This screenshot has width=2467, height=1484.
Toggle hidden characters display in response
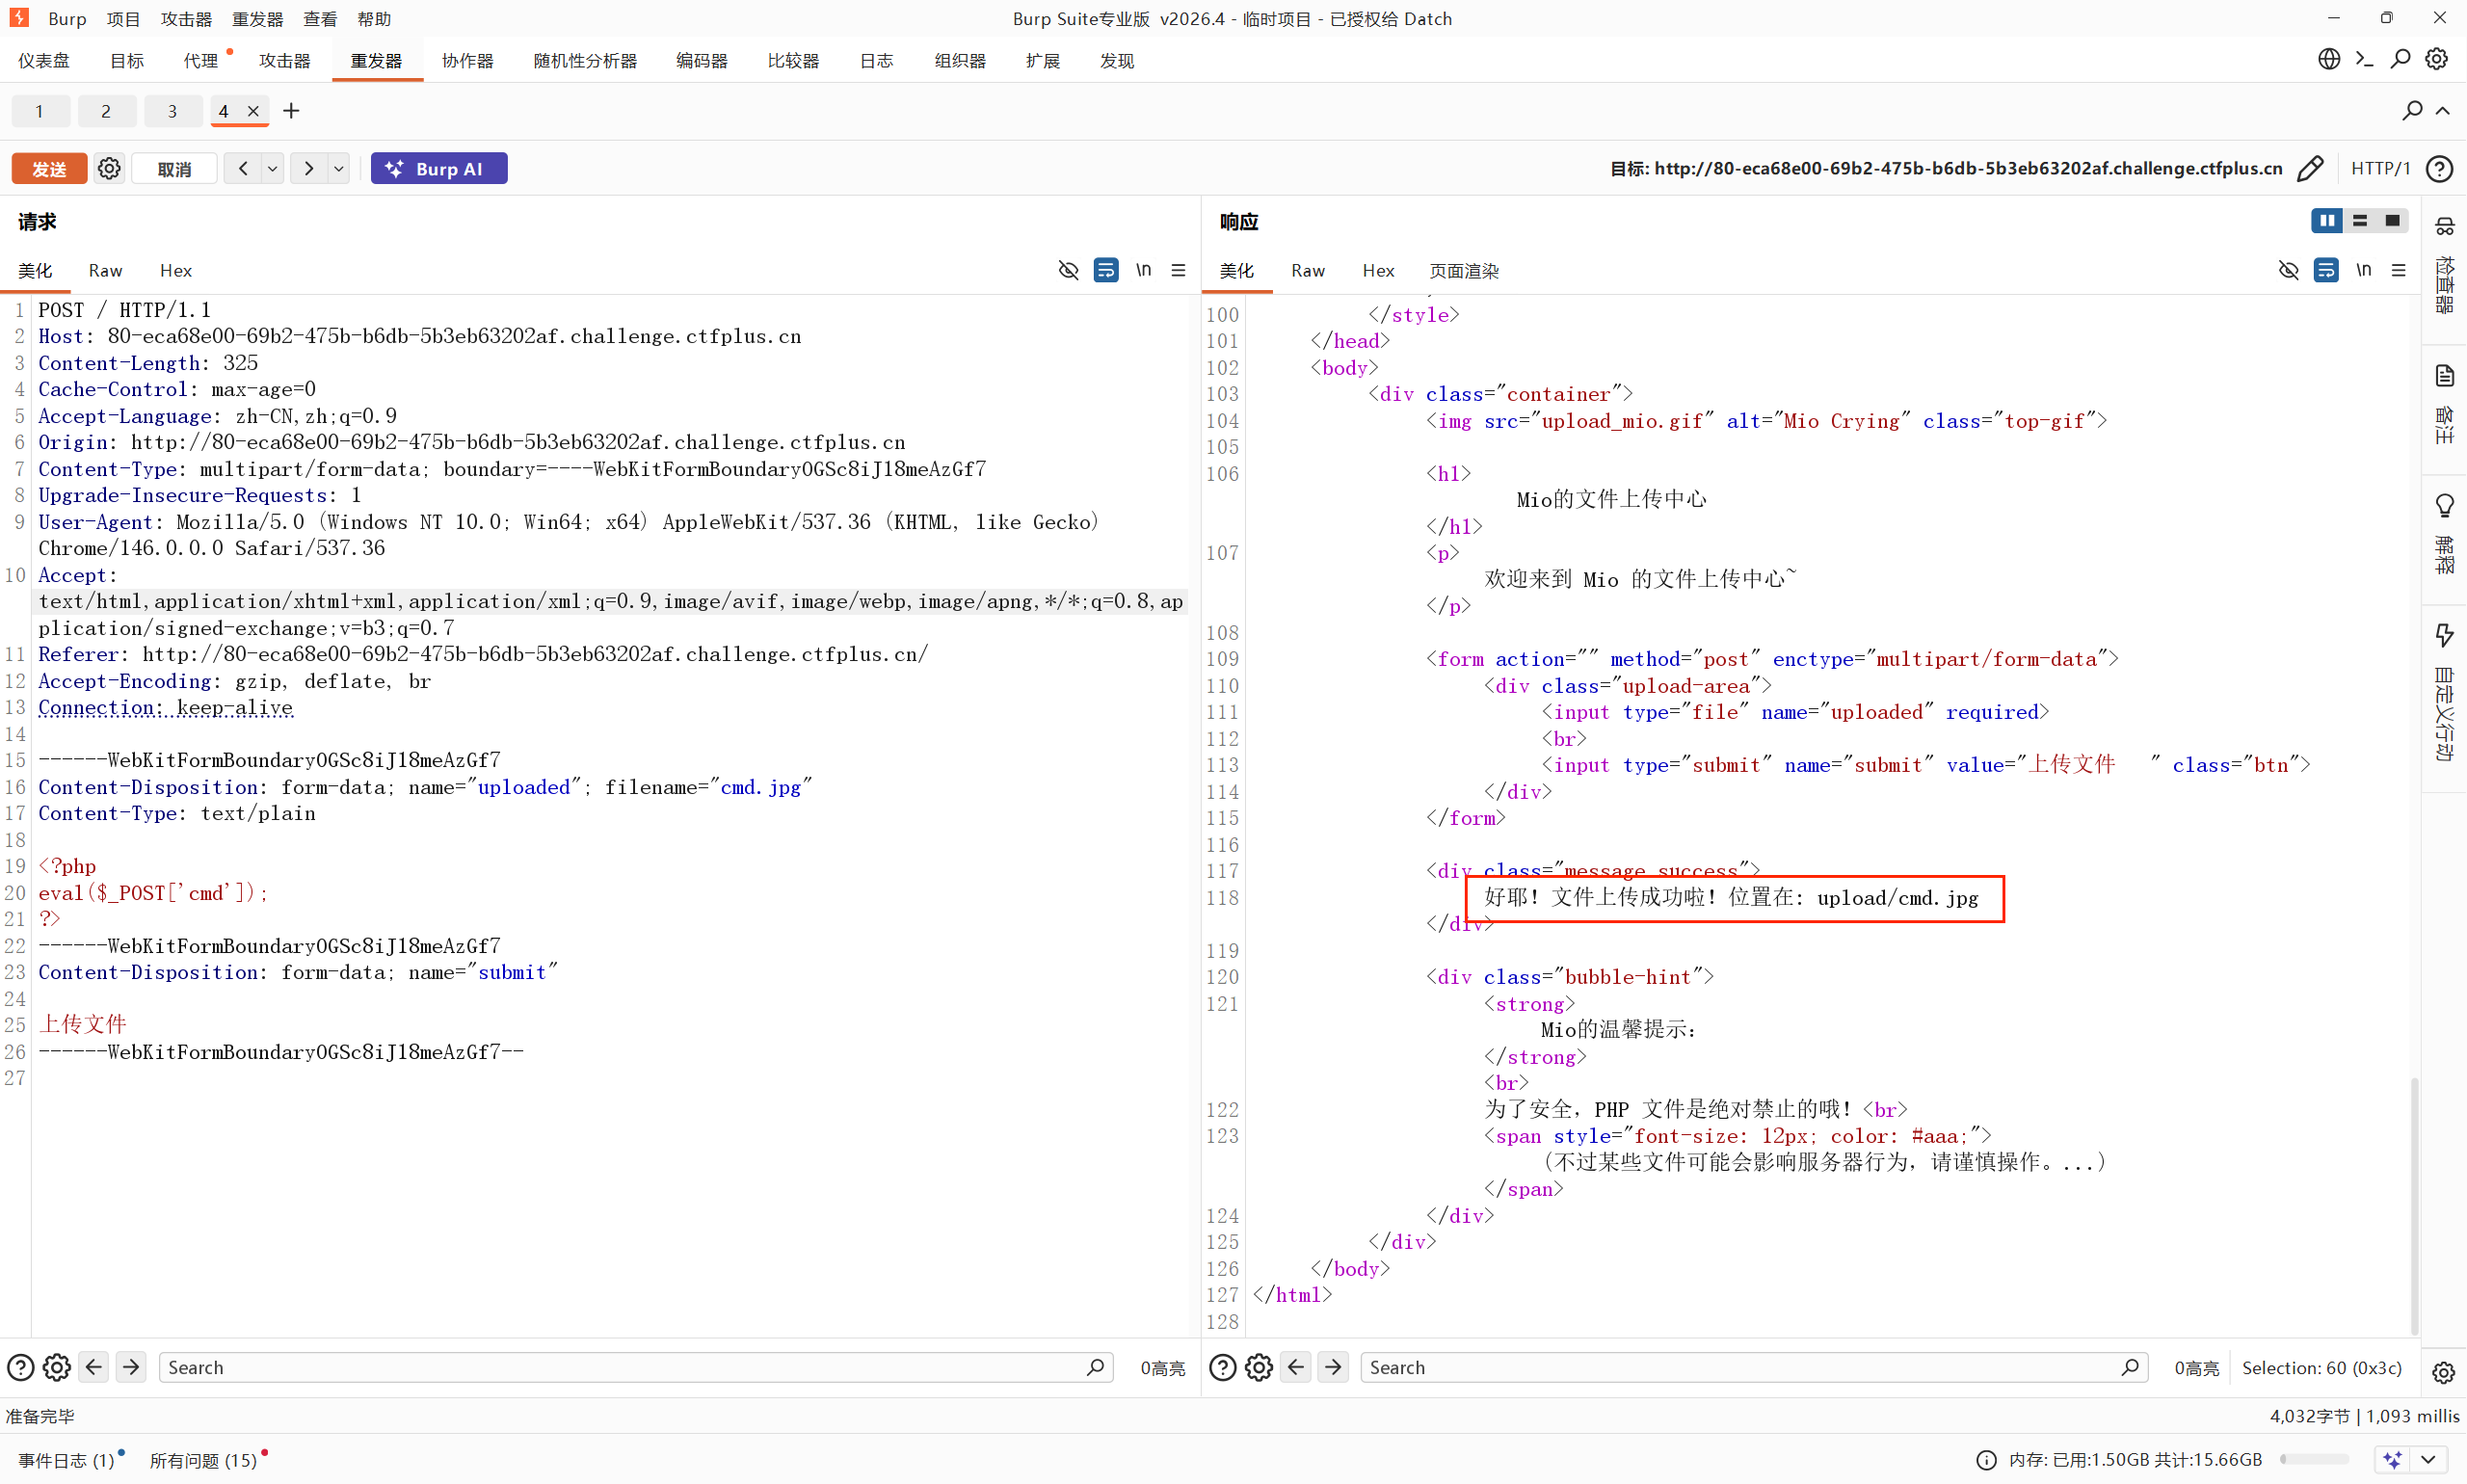click(2289, 270)
